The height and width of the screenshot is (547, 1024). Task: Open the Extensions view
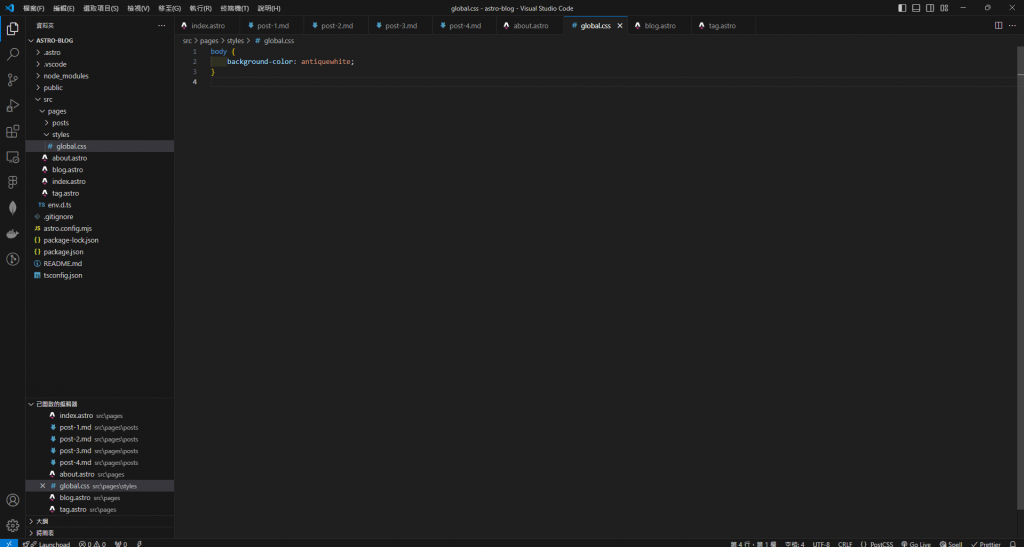coord(12,132)
